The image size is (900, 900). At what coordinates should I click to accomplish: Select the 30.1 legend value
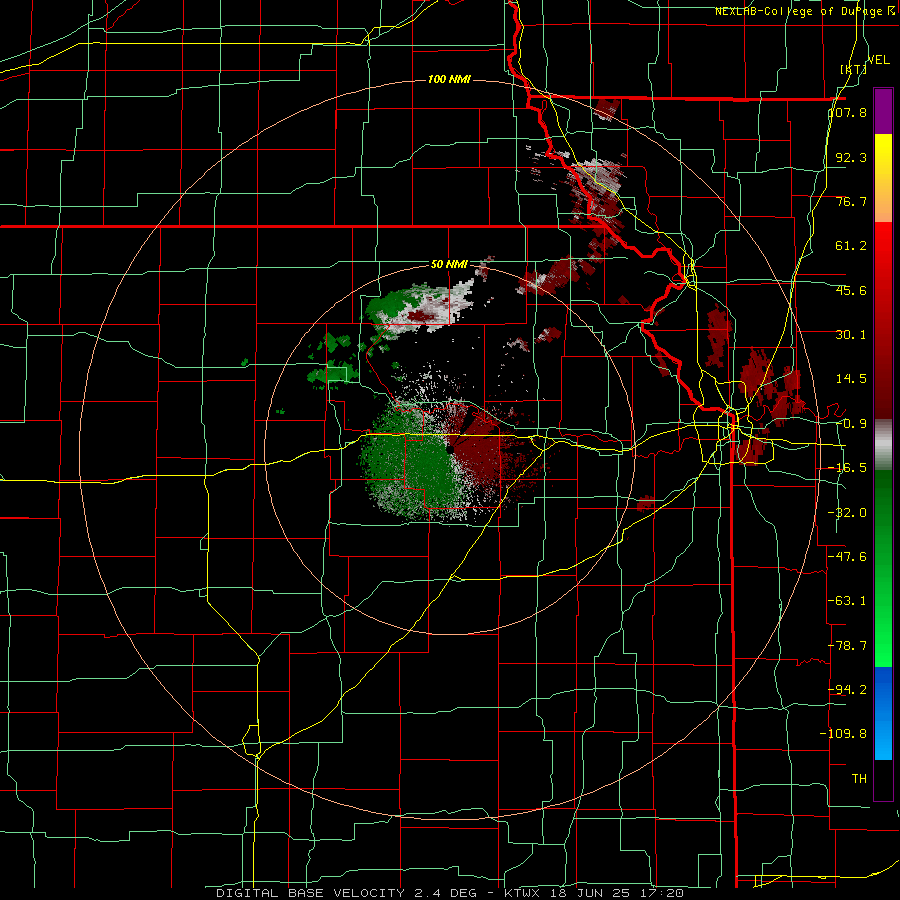(x=851, y=335)
